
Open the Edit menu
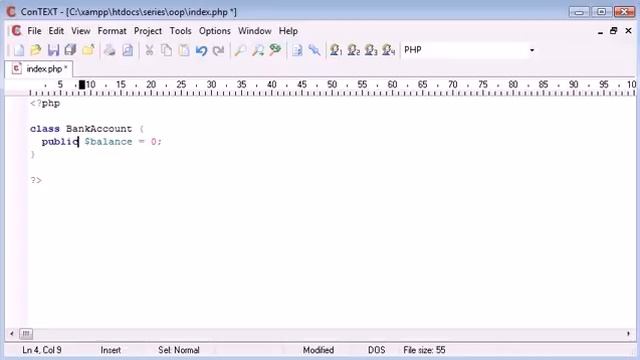56,31
